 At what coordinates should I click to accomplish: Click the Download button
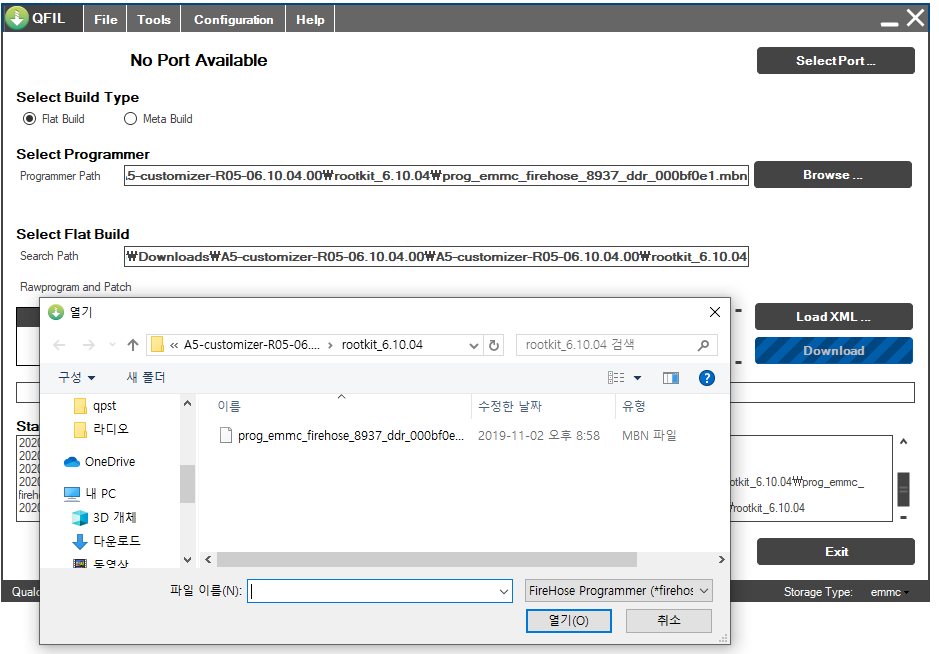[x=834, y=351]
